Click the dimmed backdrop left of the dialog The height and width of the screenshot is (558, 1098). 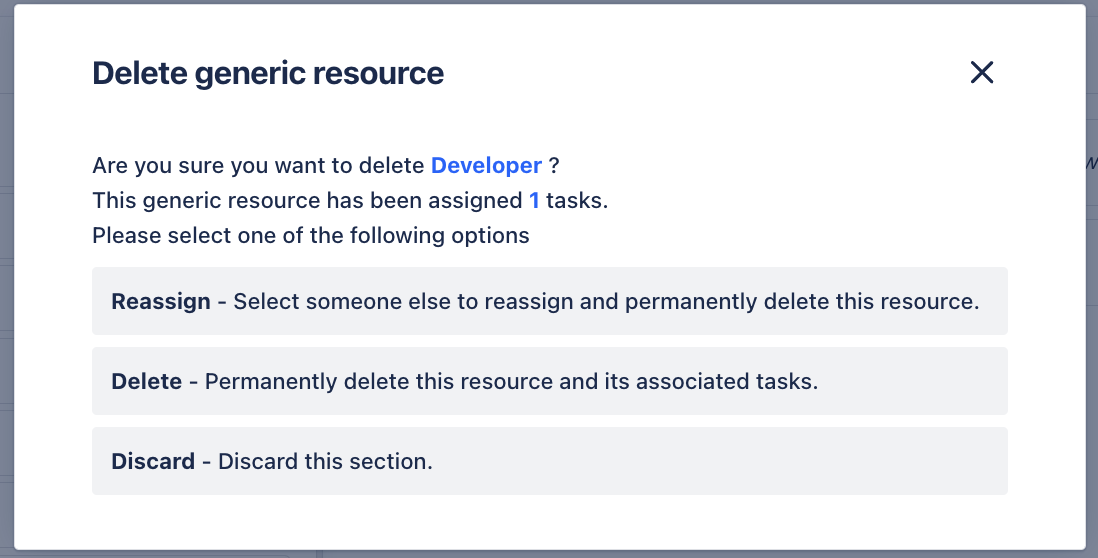pos(6,280)
